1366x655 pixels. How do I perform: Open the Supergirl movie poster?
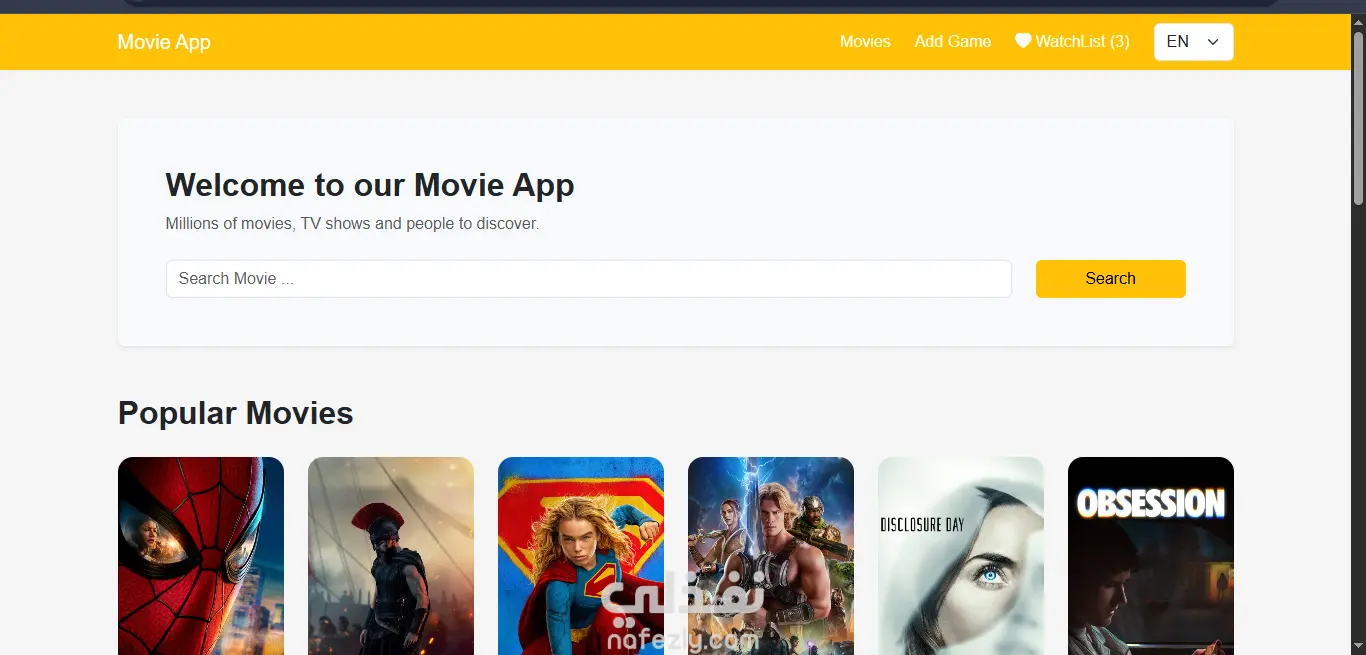[x=581, y=556]
